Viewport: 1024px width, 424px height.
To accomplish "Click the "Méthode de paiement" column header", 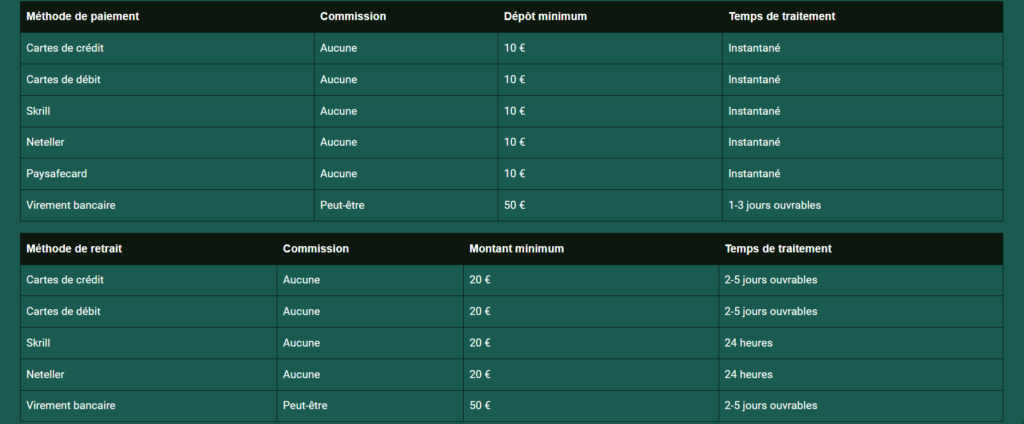I will click(x=83, y=17).
